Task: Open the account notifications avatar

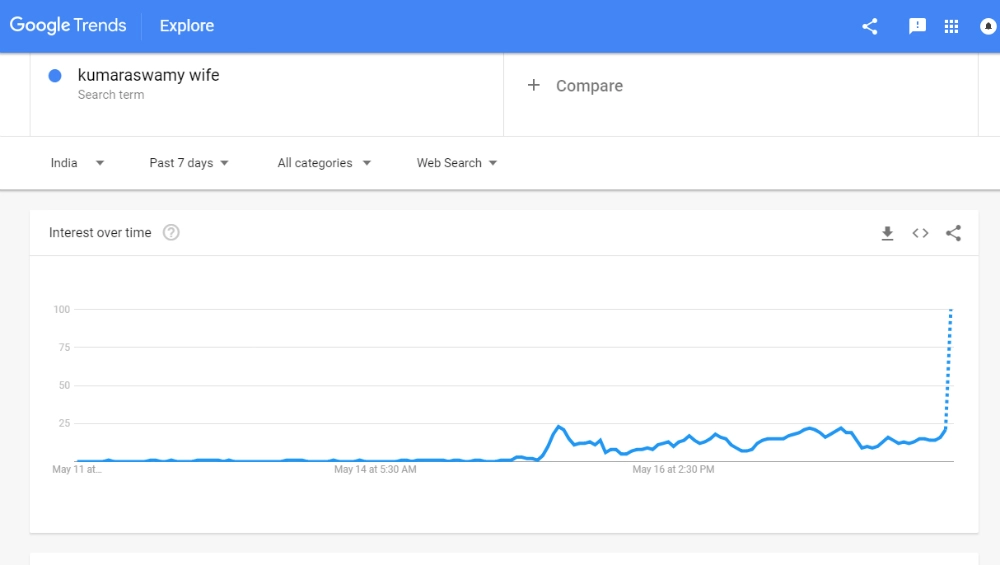Action: pos(988,26)
